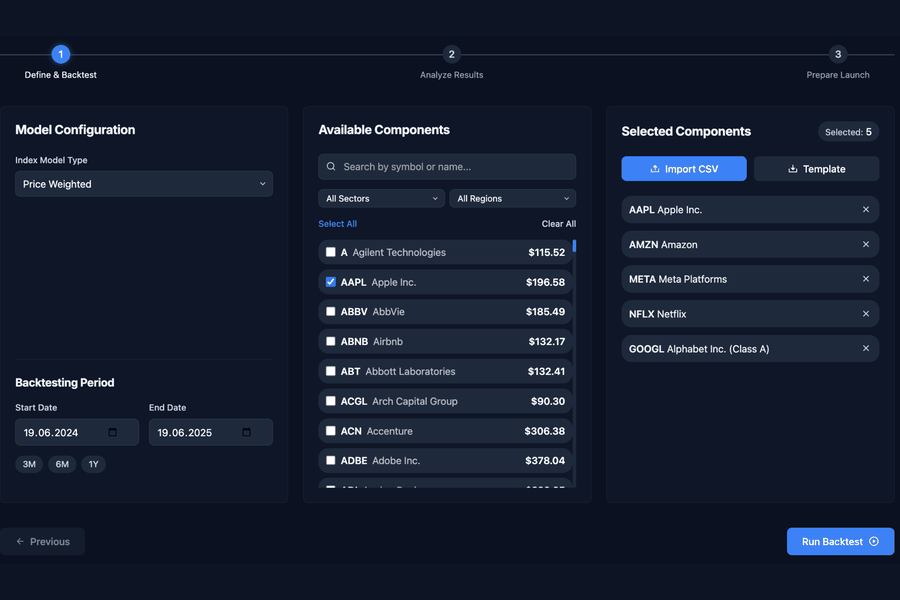Viewport: 900px width, 600px height.
Task: Uncheck the AAPL Apple Inc. checkbox
Action: (331, 282)
